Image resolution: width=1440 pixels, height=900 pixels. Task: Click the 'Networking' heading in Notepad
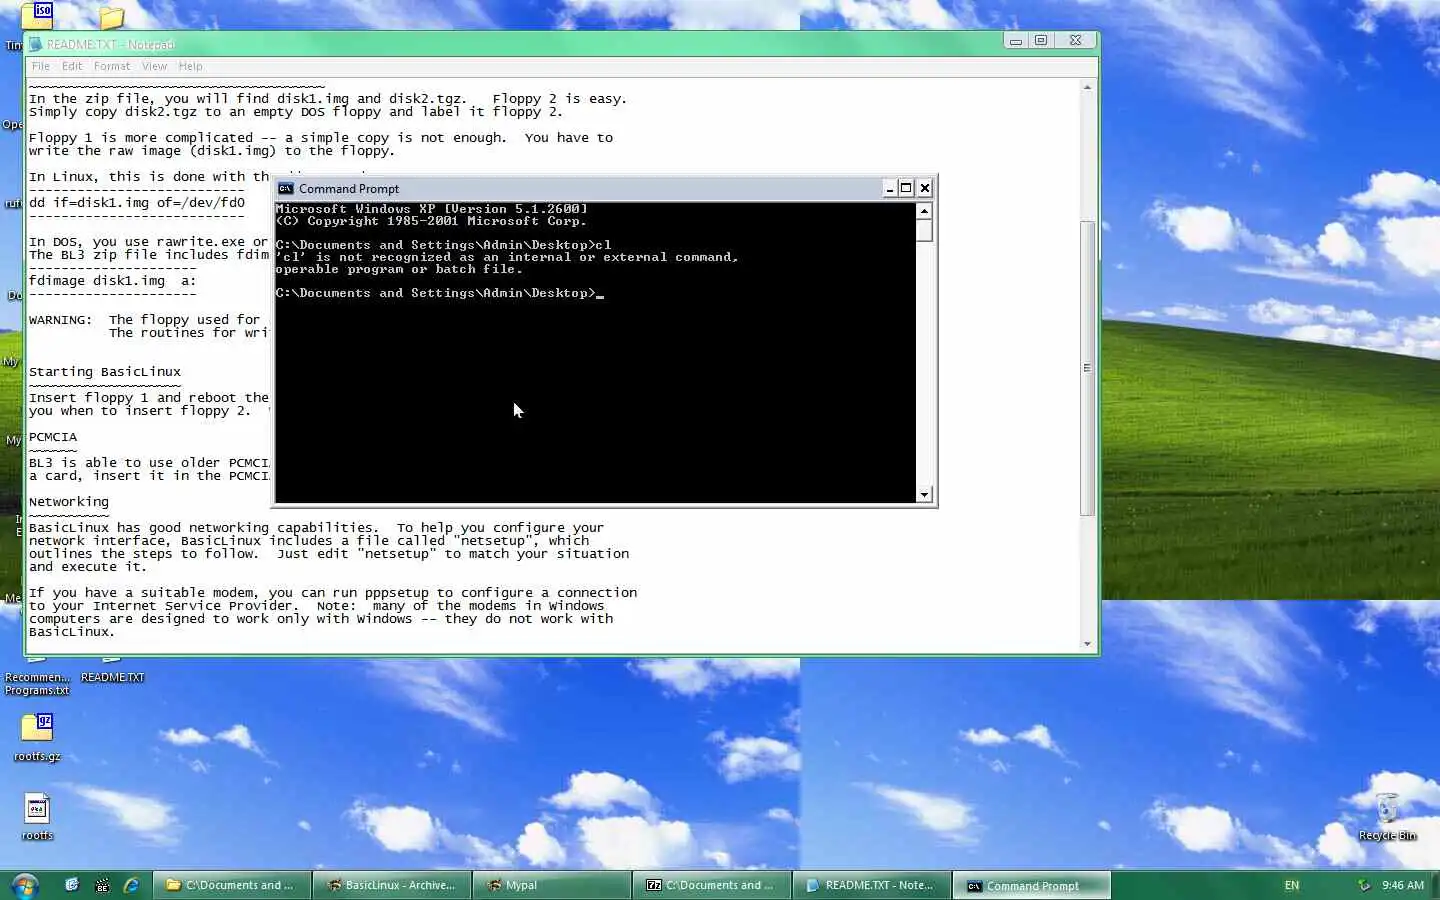(69, 502)
